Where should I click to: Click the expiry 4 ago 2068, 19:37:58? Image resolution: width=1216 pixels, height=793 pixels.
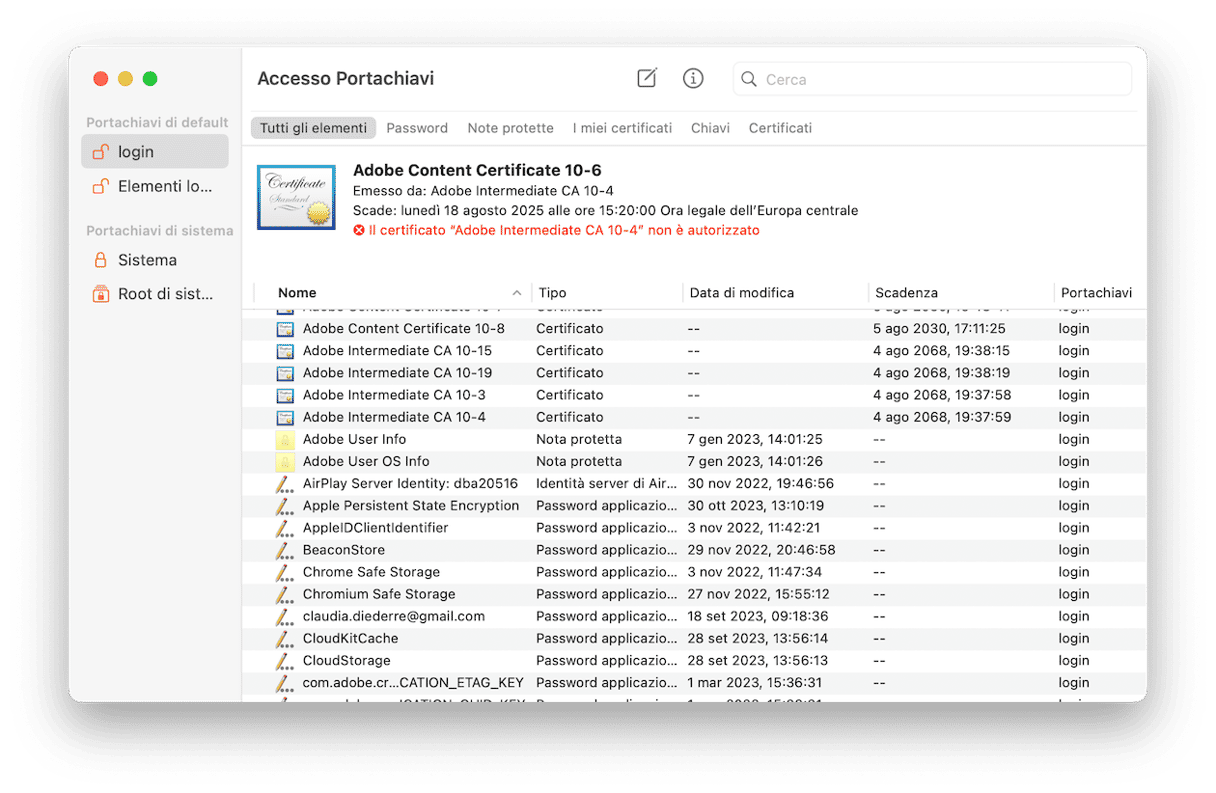(x=942, y=395)
